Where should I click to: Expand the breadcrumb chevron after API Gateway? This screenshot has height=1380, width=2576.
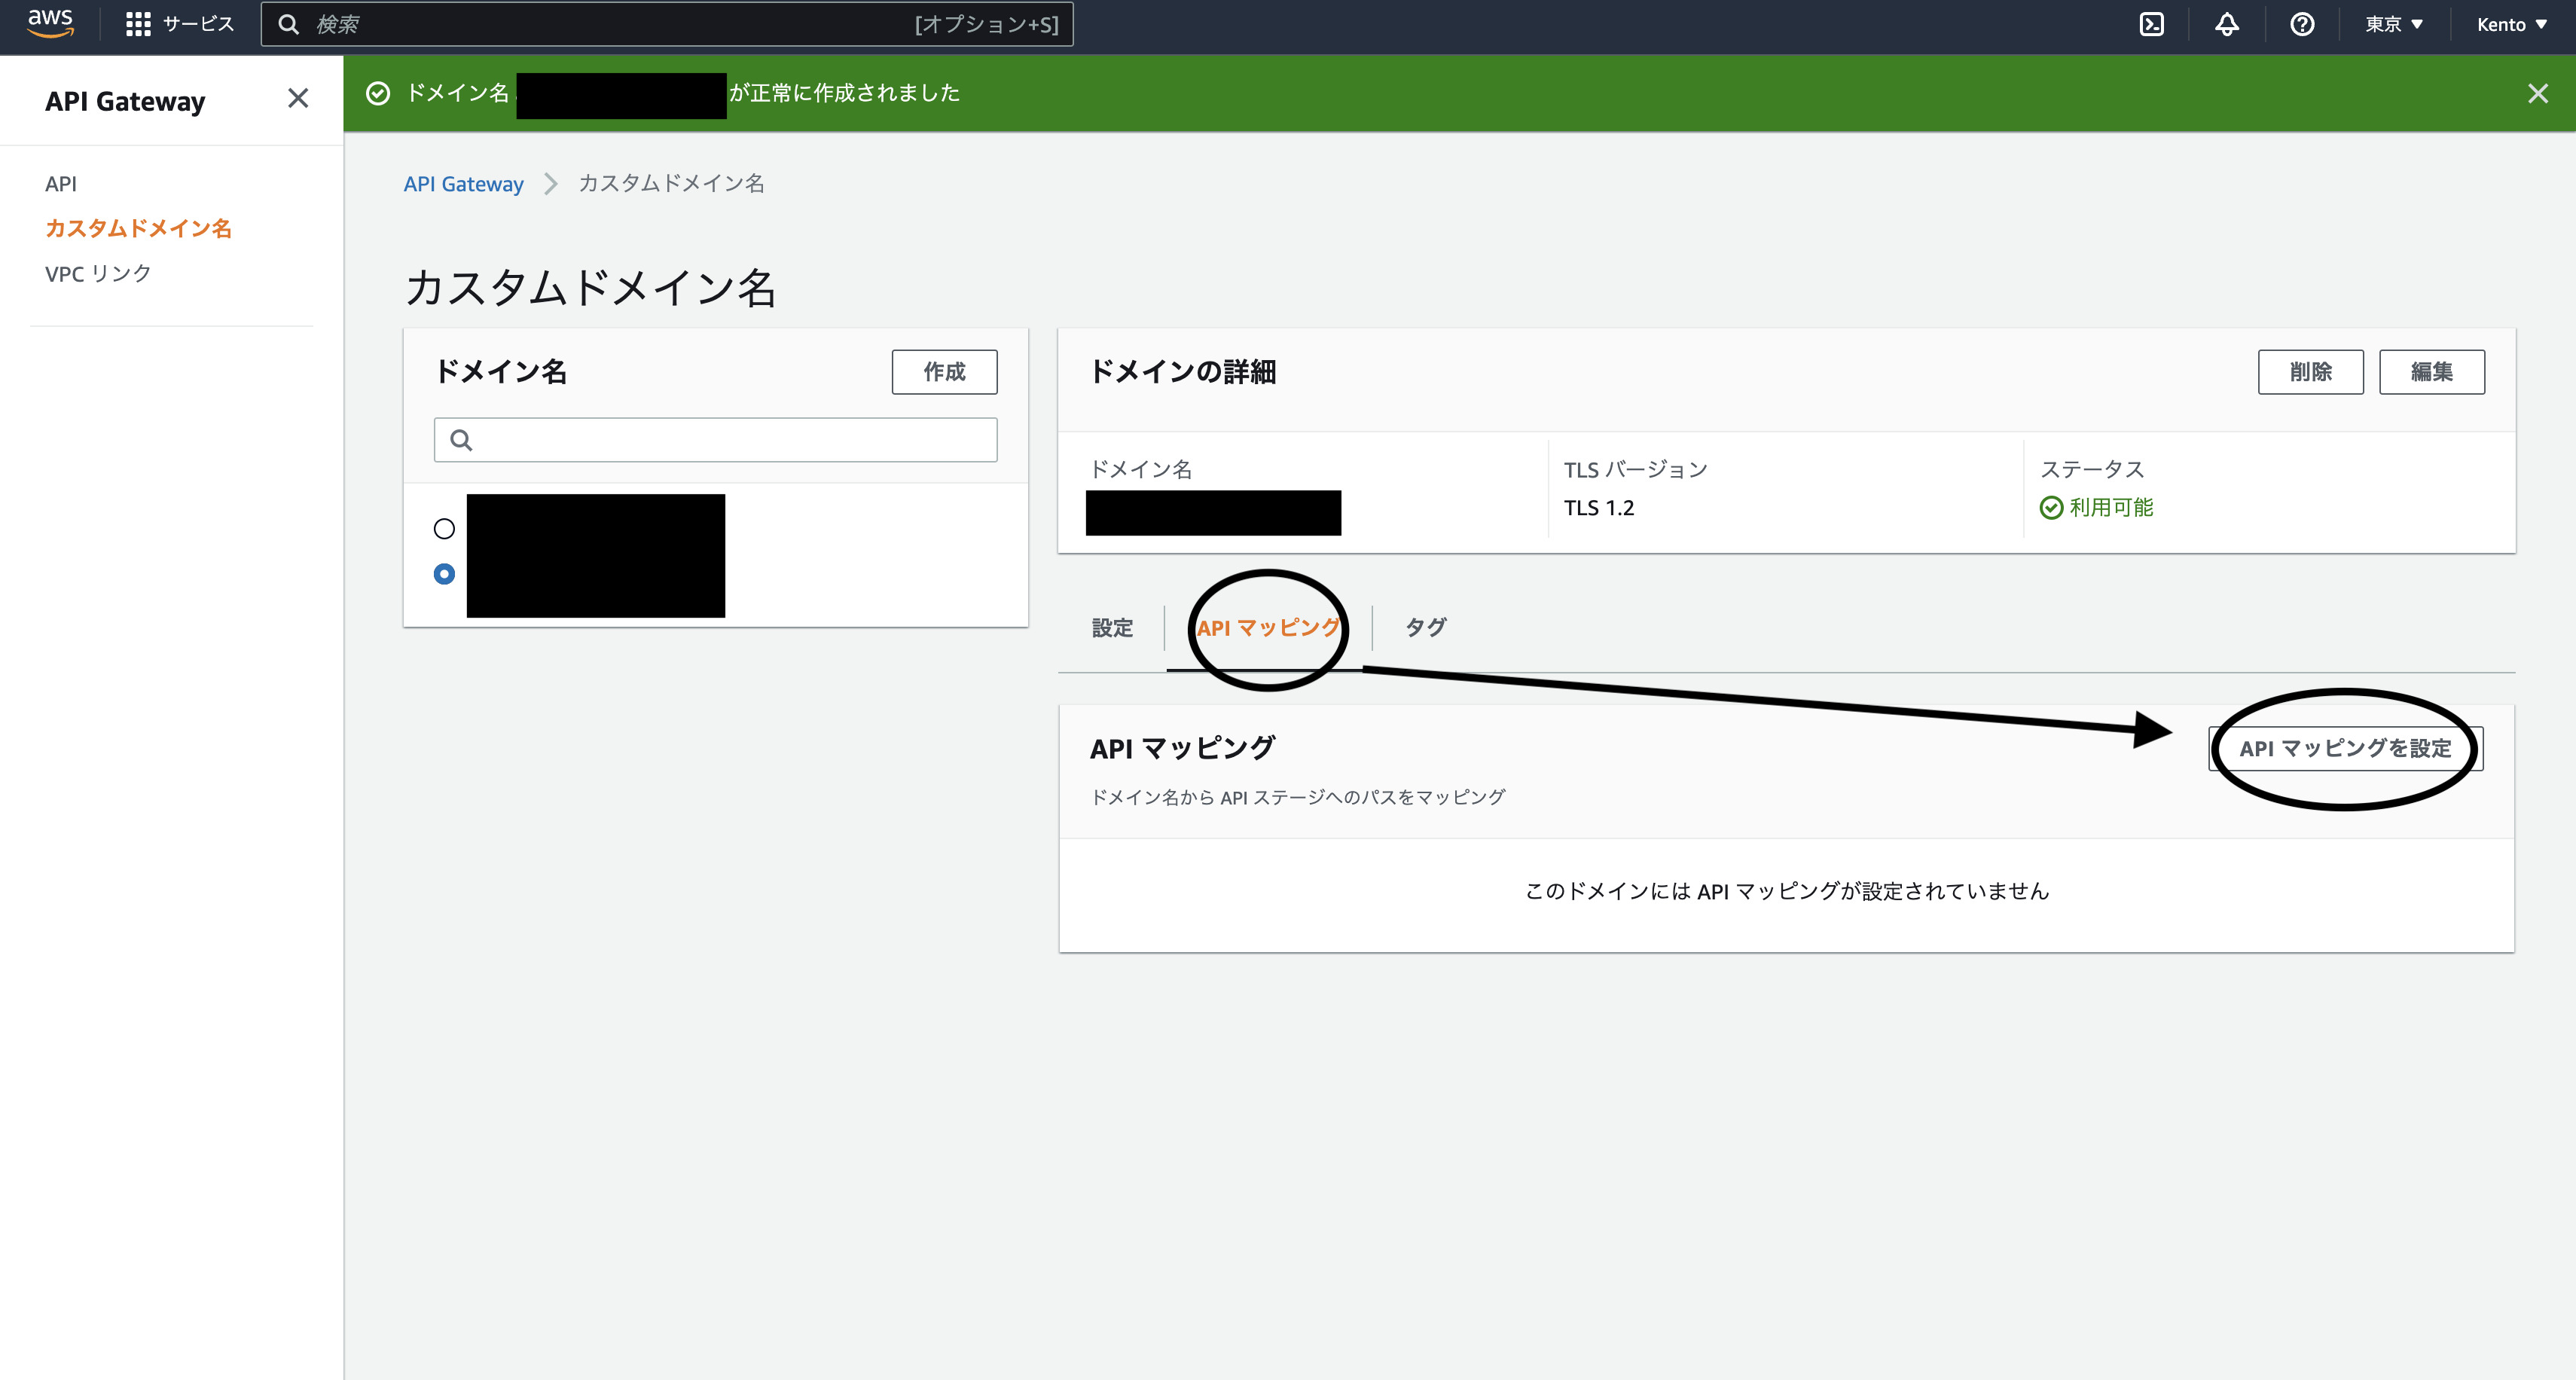point(550,184)
